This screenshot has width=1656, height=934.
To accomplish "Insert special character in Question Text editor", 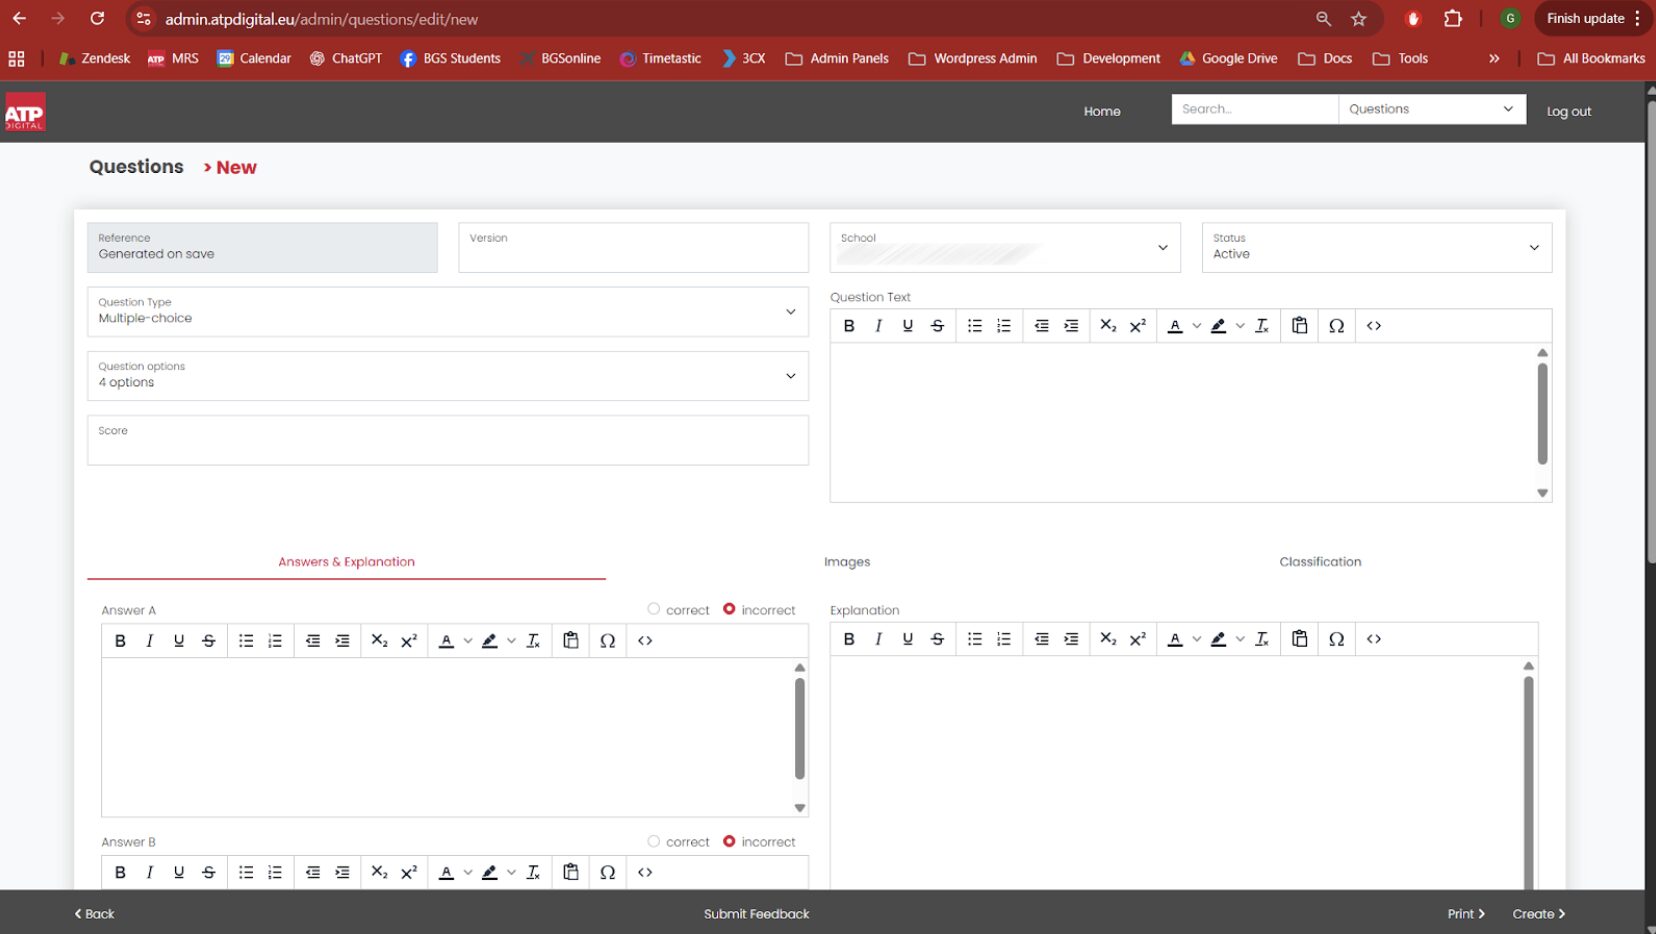I will tap(1336, 326).
